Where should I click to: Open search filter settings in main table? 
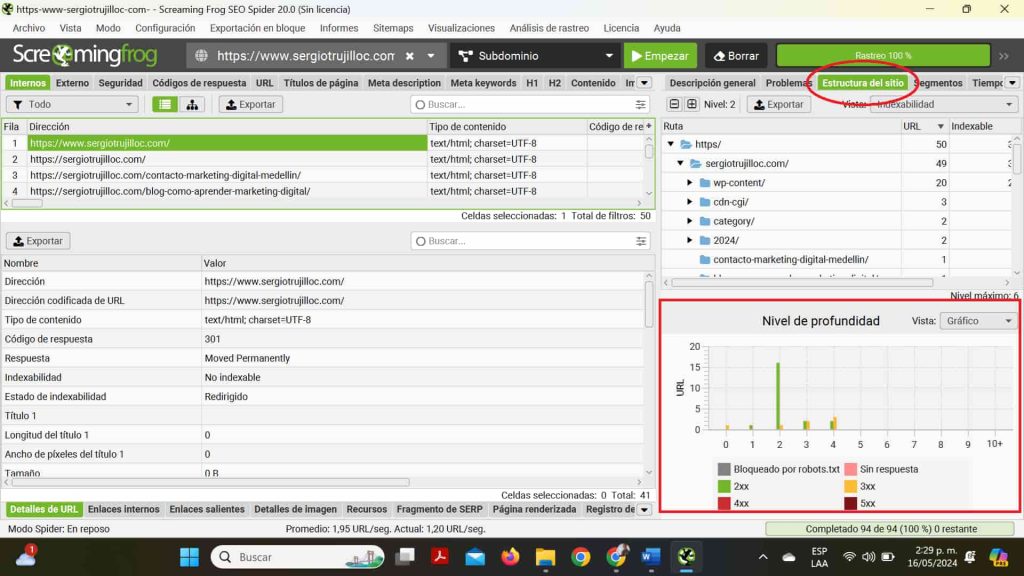pos(641,104)
